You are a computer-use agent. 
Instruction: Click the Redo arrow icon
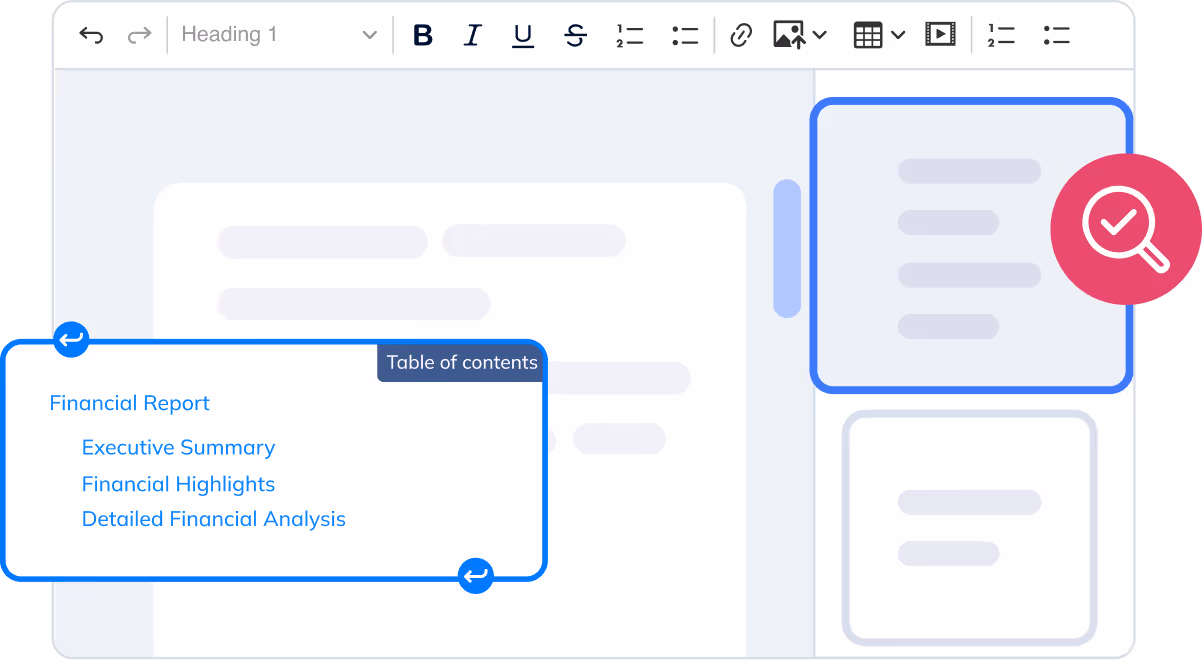139,36
